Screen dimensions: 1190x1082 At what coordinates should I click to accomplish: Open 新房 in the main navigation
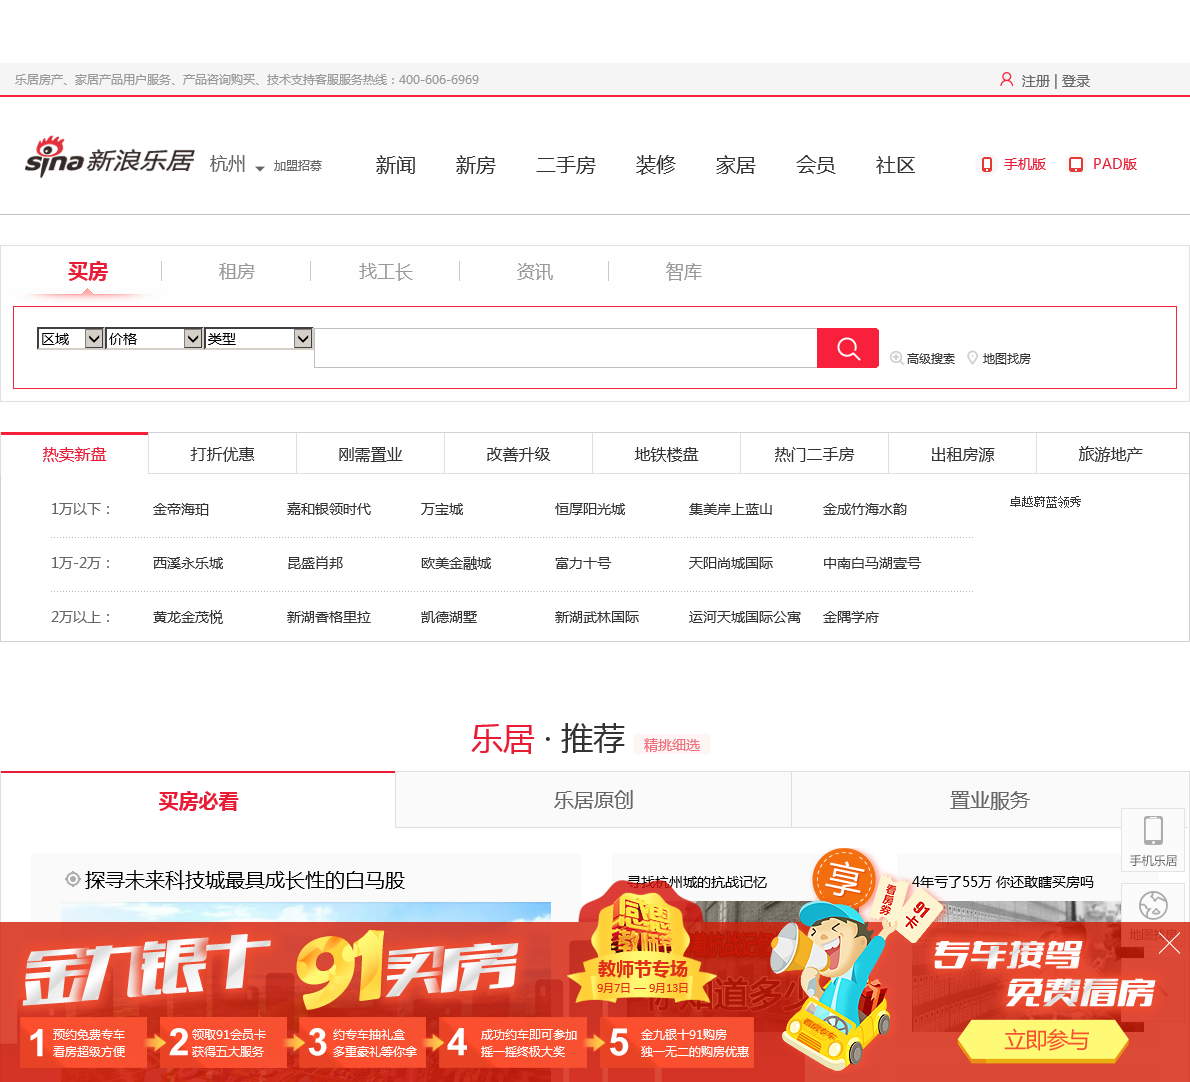point(475,165)
